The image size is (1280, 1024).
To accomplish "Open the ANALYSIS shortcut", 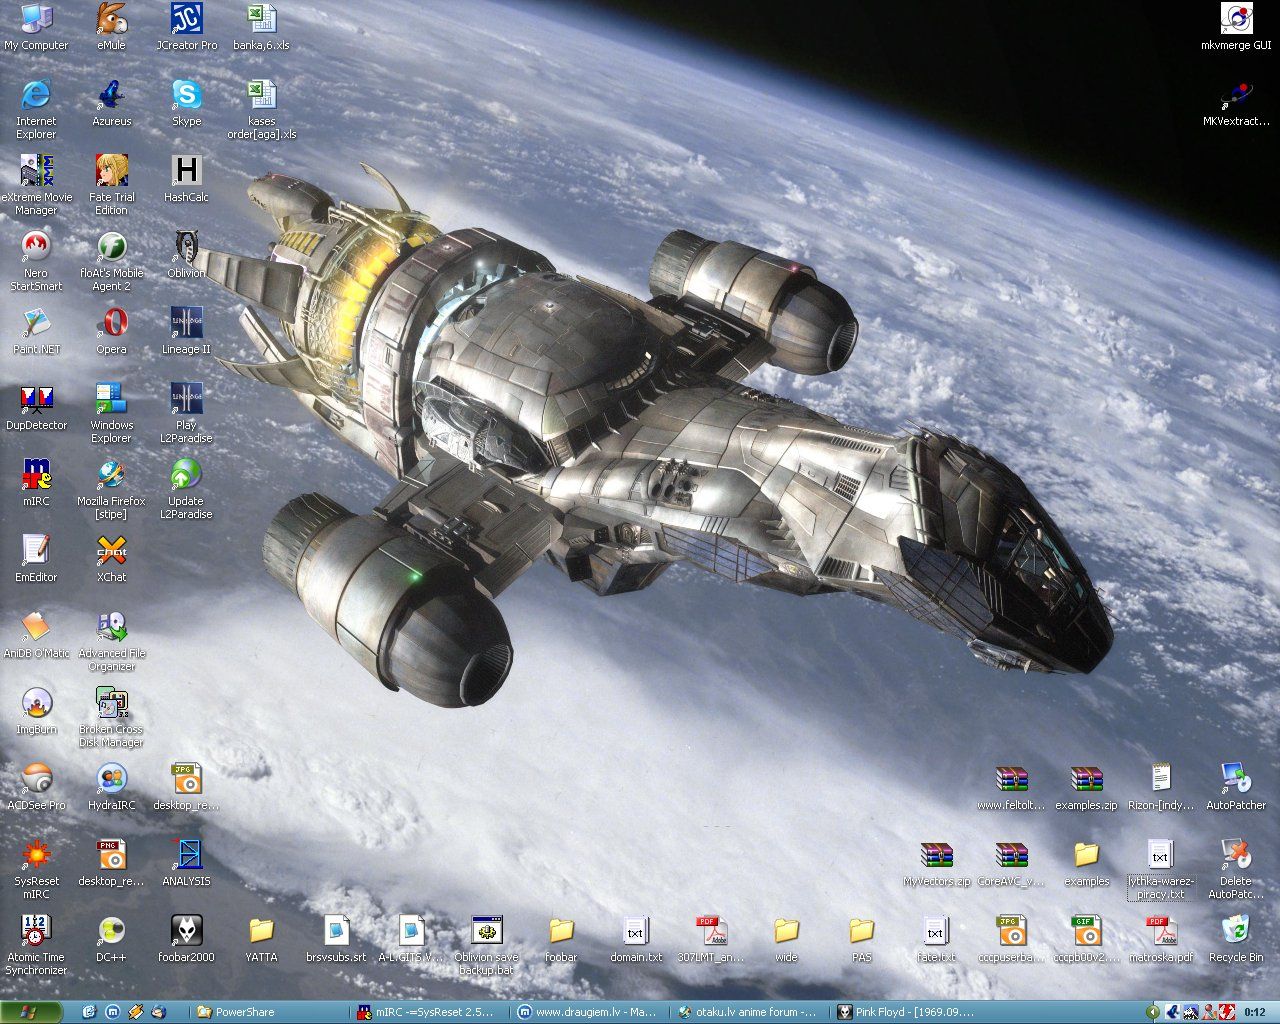I will 186,863.
